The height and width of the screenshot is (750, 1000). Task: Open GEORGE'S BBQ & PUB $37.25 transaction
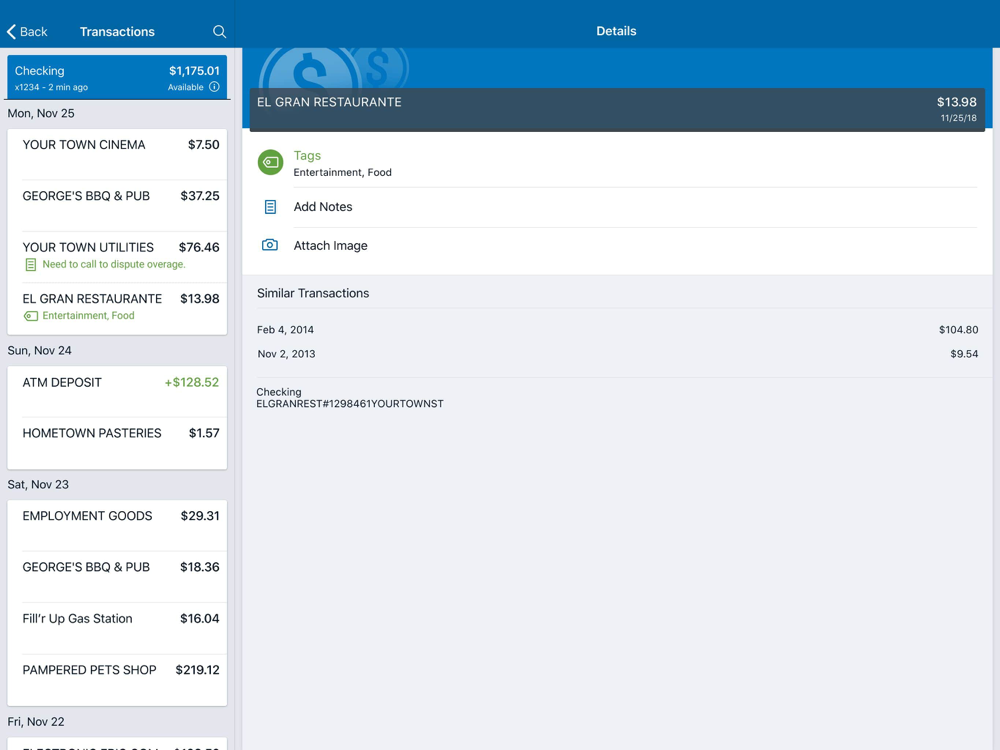coord(117,206)
